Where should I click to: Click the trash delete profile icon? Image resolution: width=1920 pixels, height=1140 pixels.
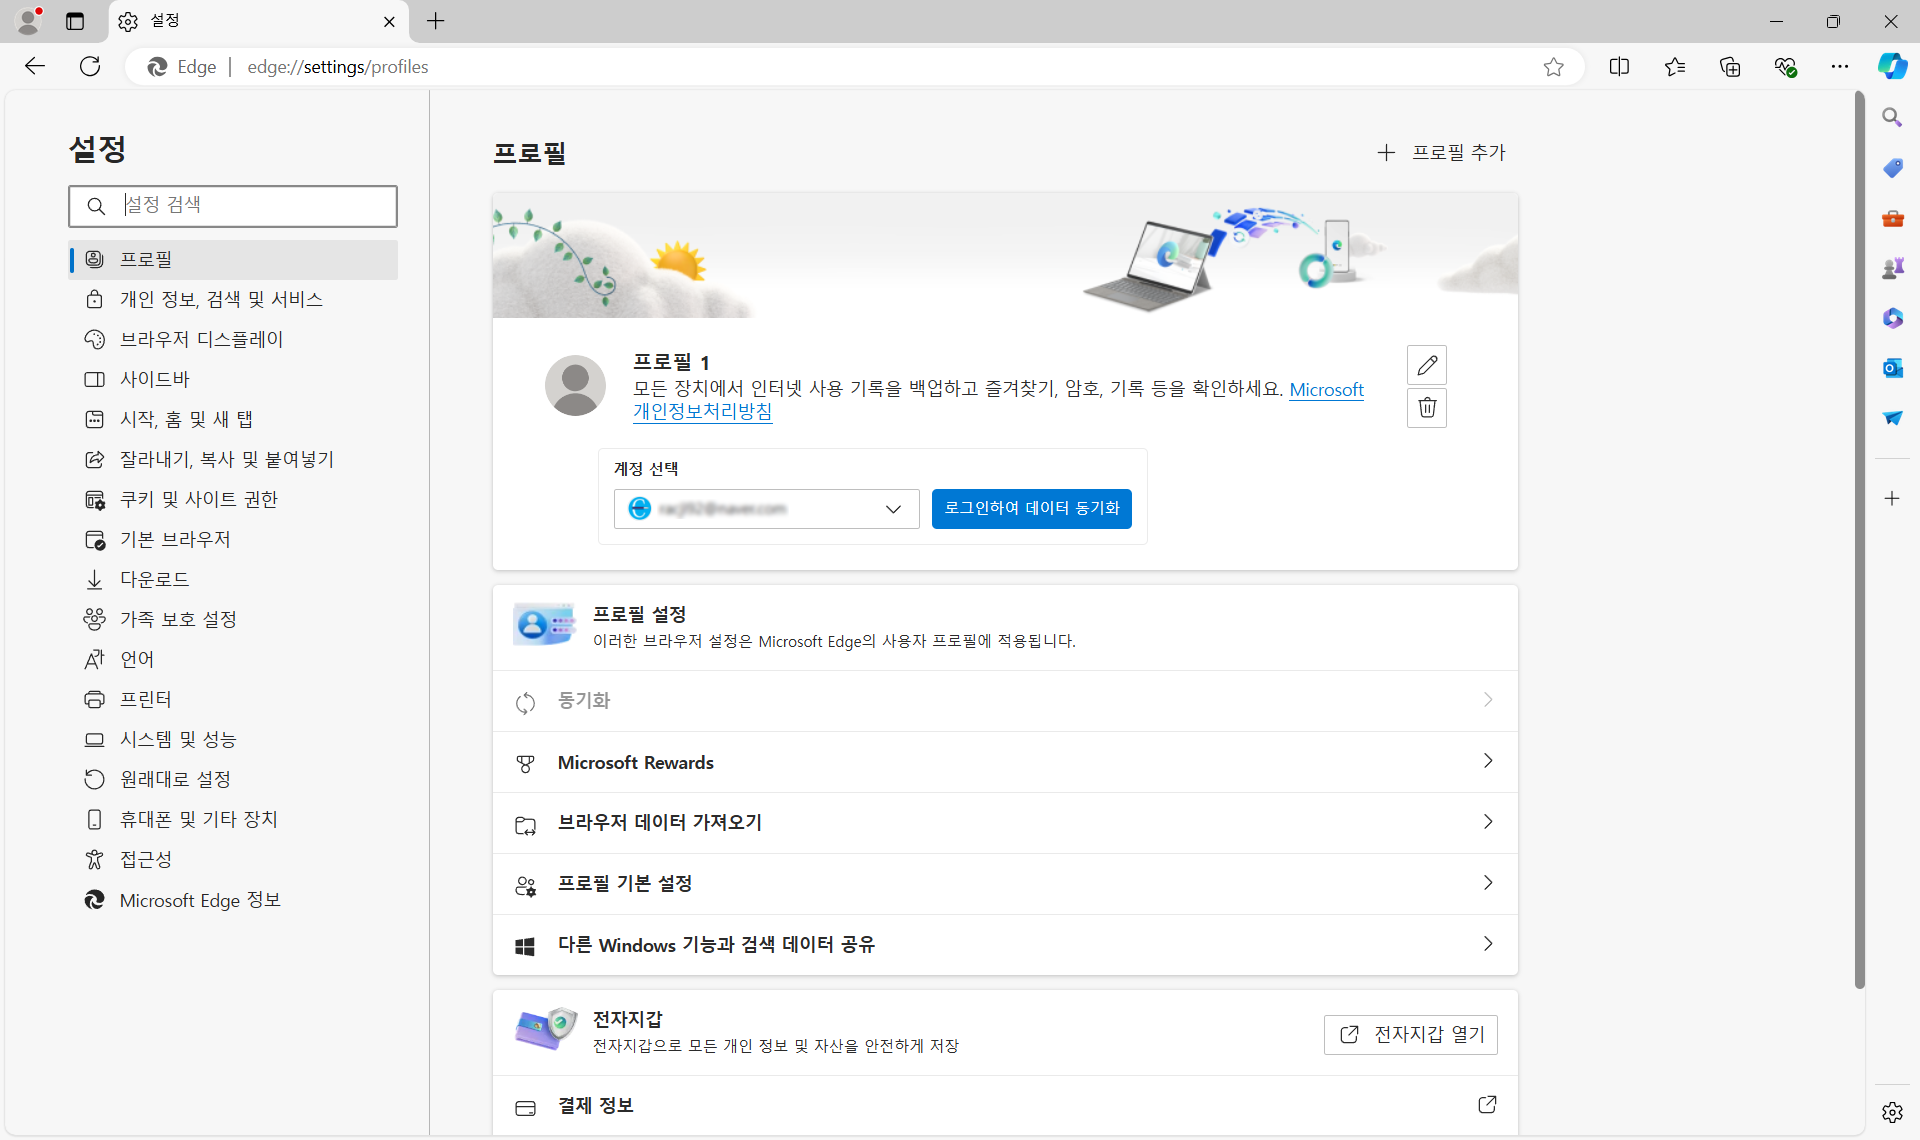(x=1426, y=408)
